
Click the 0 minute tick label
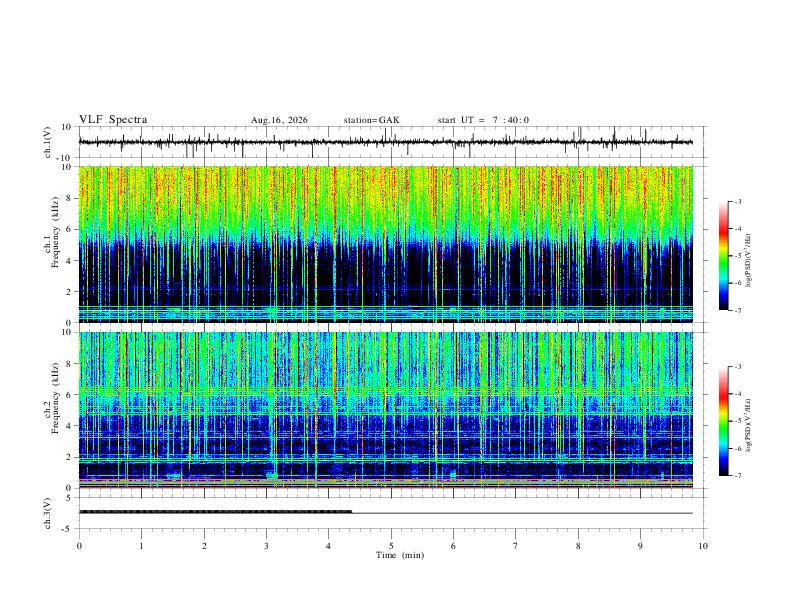[x=79, y=546]
